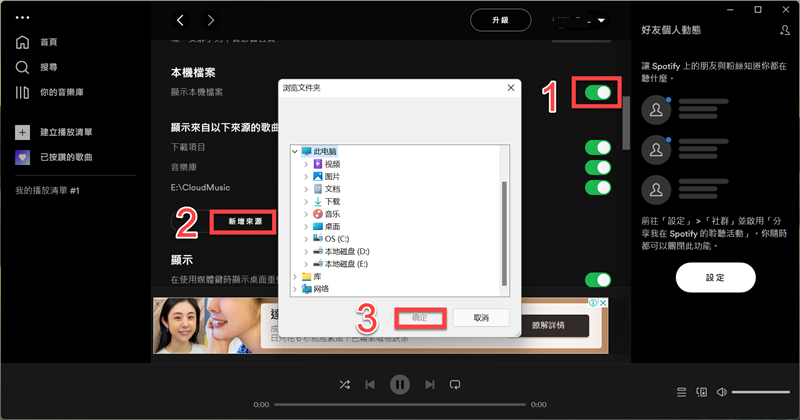Pause the current playback
The height and width of the screenshot is (420, 800).
tap(400, 385)
